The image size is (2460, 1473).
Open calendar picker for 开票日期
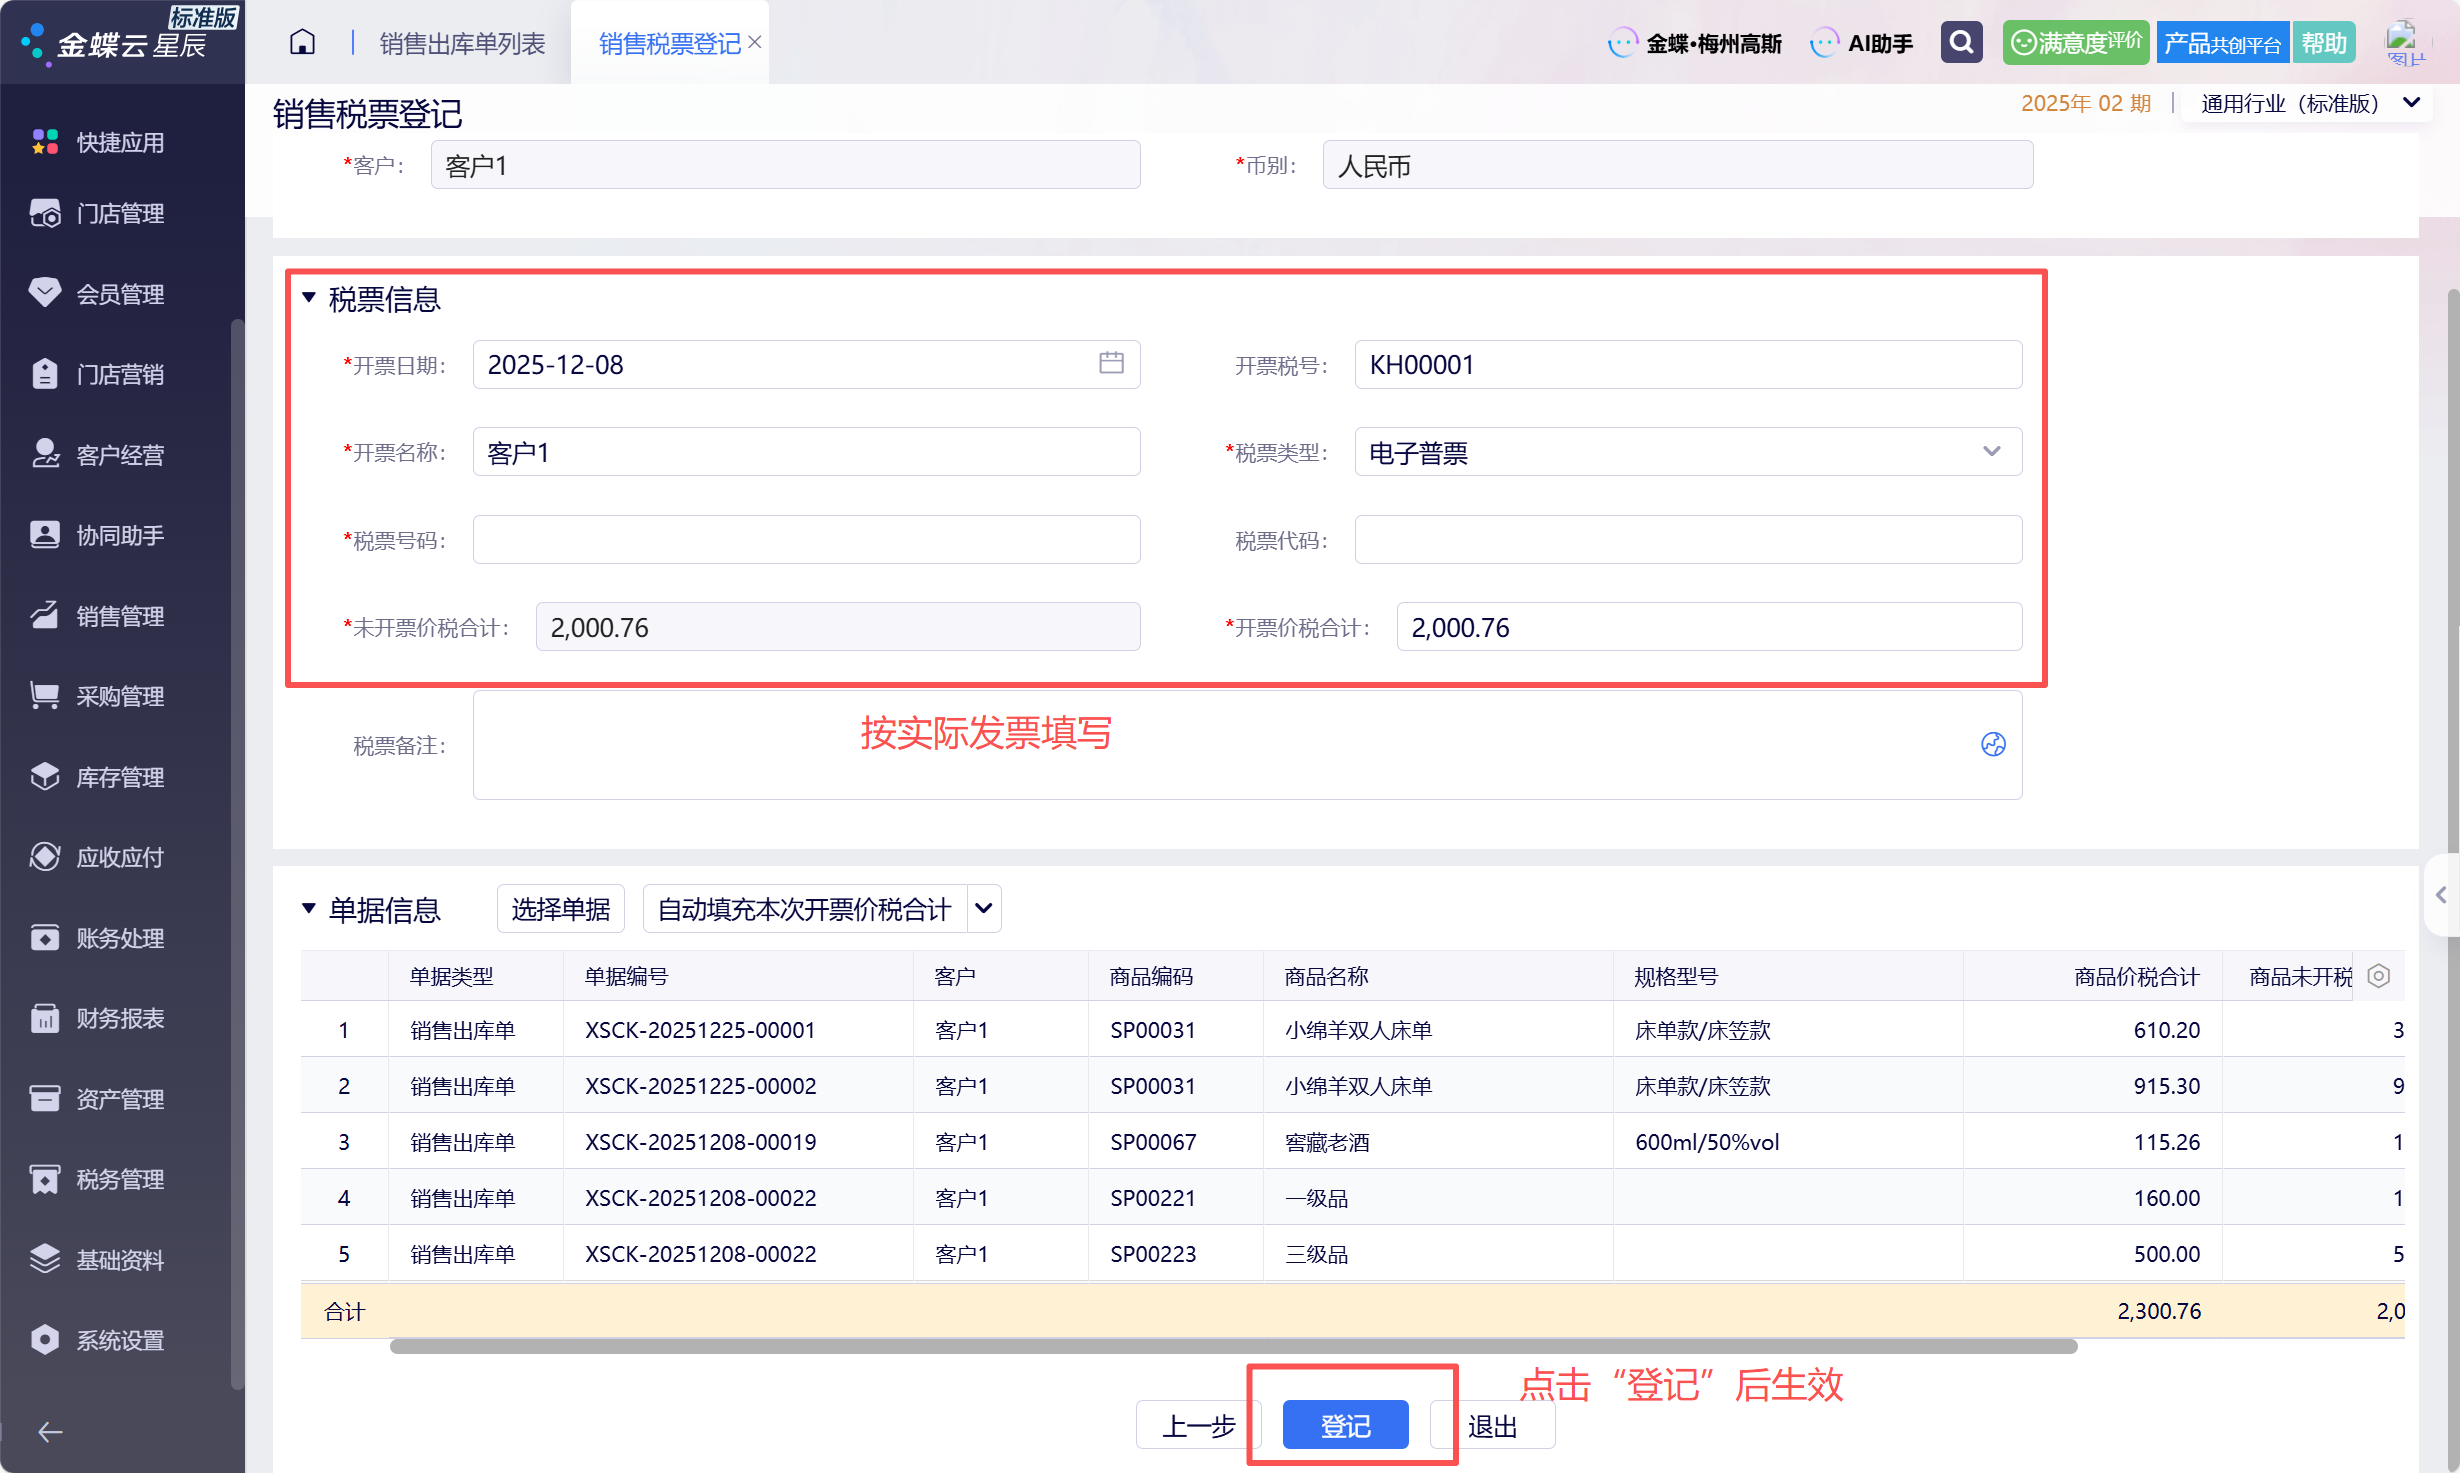[1111, 363]
